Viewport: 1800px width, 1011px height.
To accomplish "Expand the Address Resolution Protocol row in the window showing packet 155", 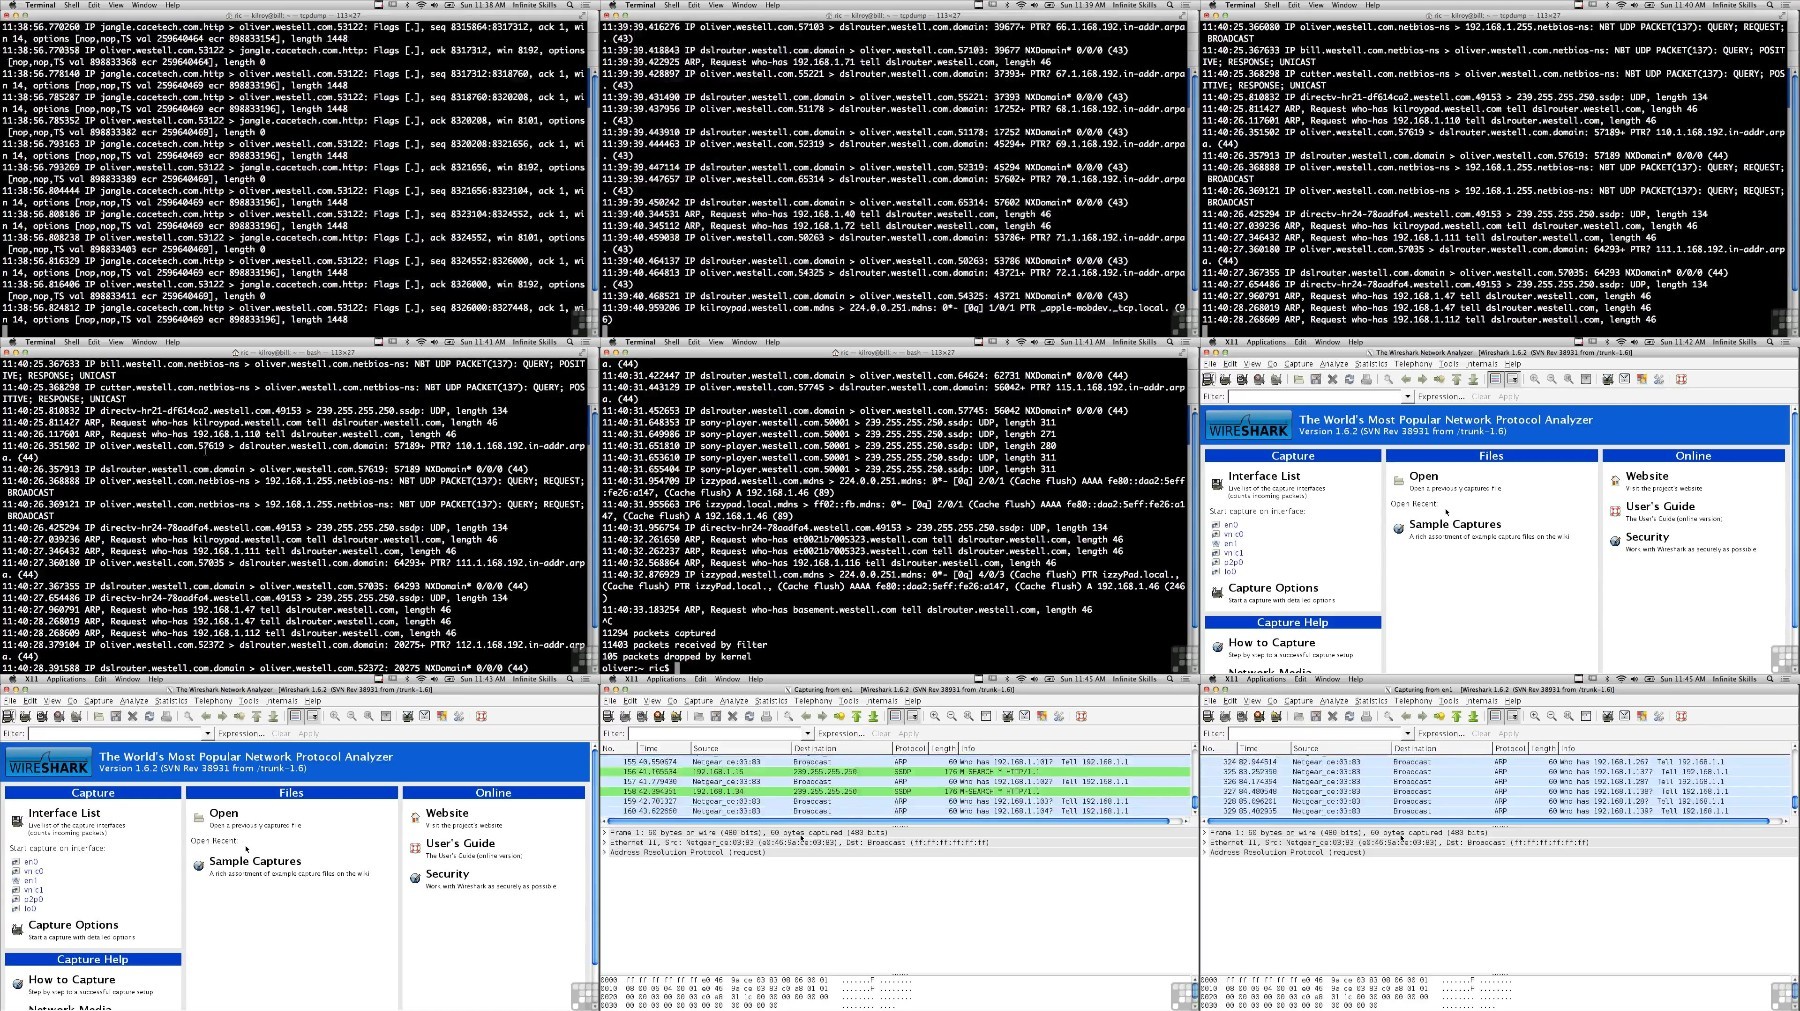I will [x=605, y=852].
